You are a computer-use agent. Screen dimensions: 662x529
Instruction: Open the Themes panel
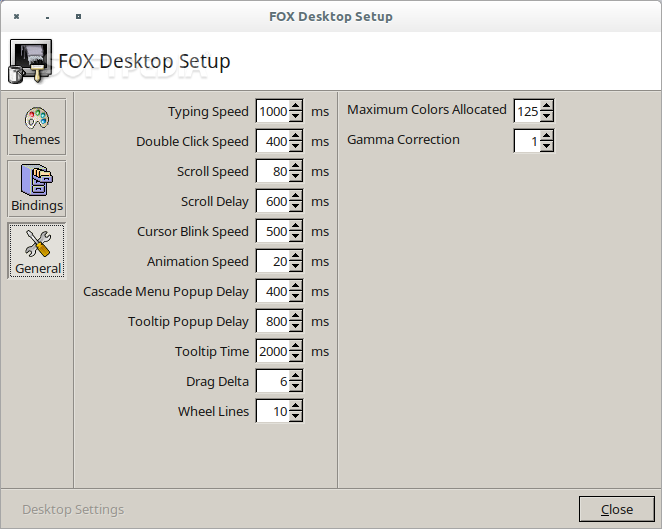(x=37, y=127)
